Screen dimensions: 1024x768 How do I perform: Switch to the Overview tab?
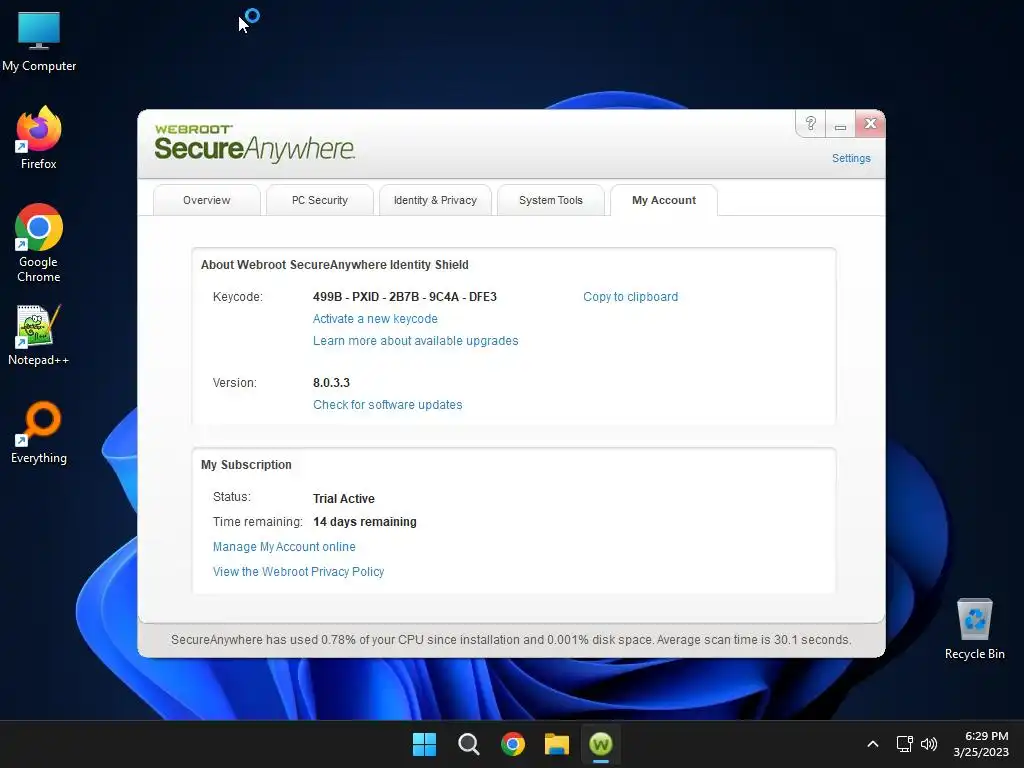pos(206,200)
